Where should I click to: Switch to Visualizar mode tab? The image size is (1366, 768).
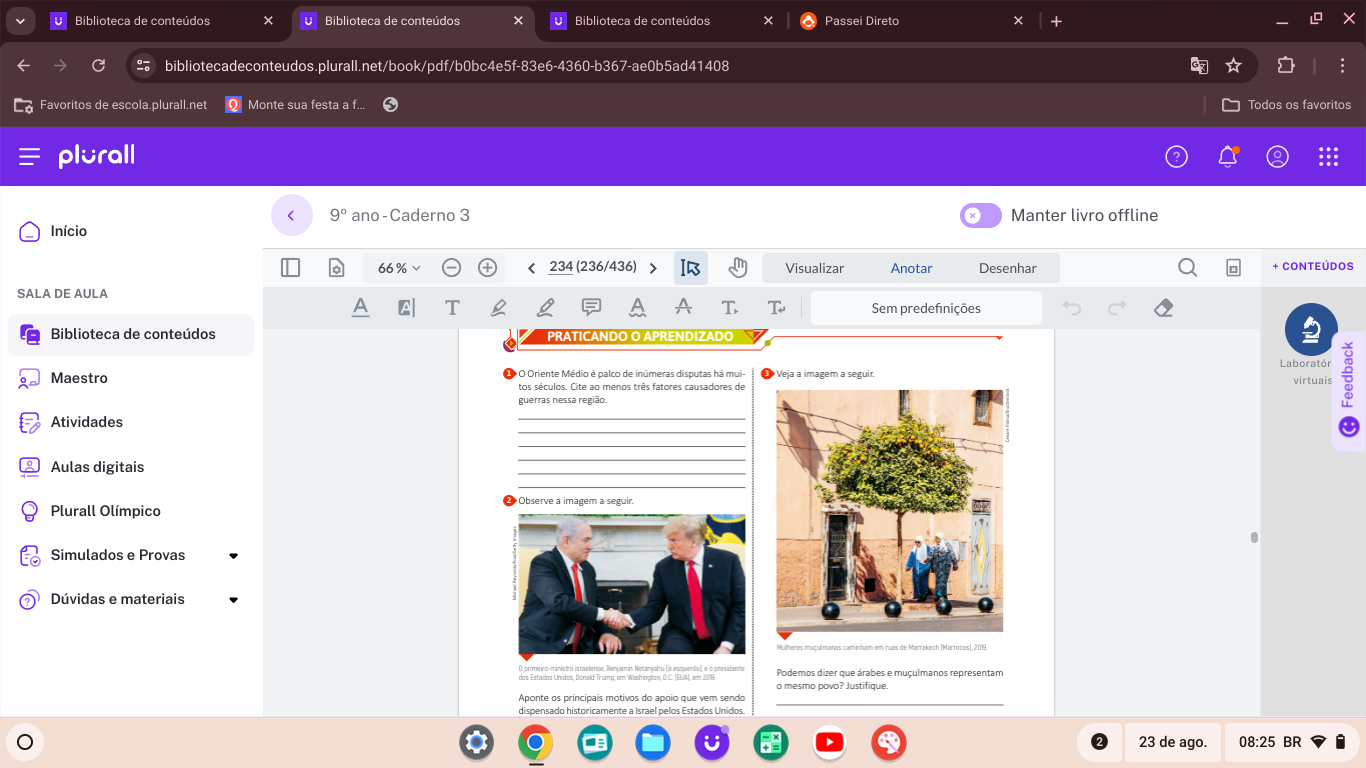[x=814, y=268]
